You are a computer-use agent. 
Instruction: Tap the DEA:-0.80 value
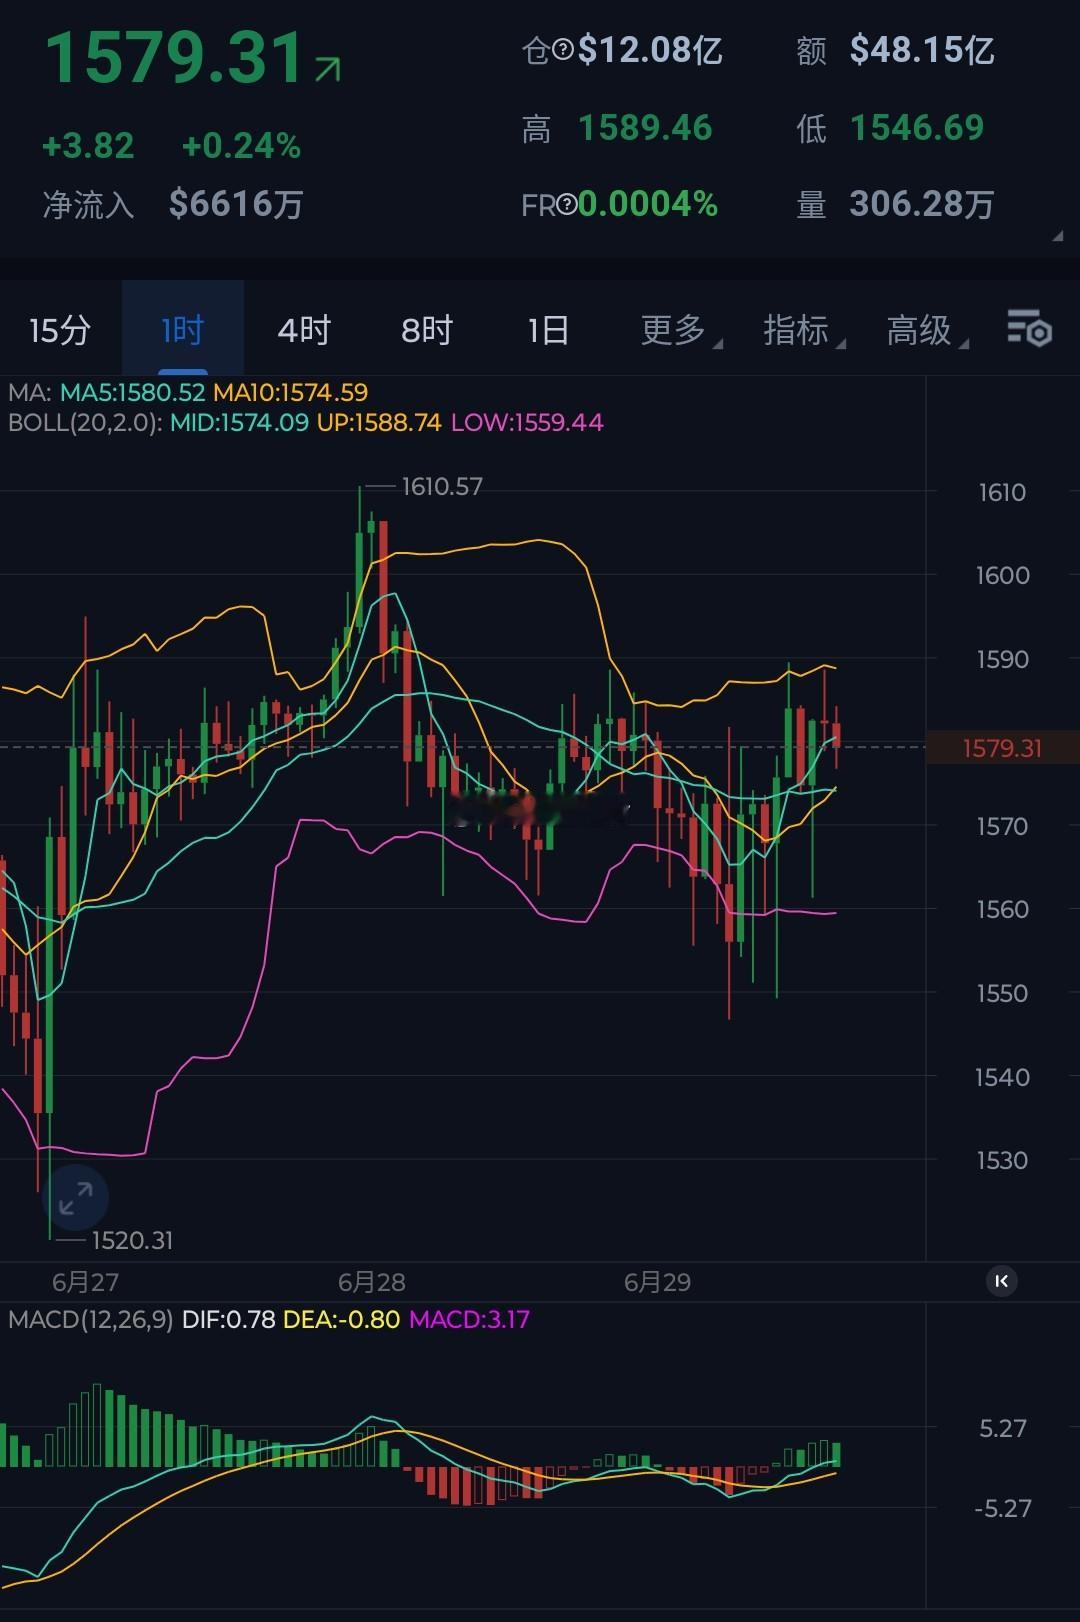click(342, 1319)
